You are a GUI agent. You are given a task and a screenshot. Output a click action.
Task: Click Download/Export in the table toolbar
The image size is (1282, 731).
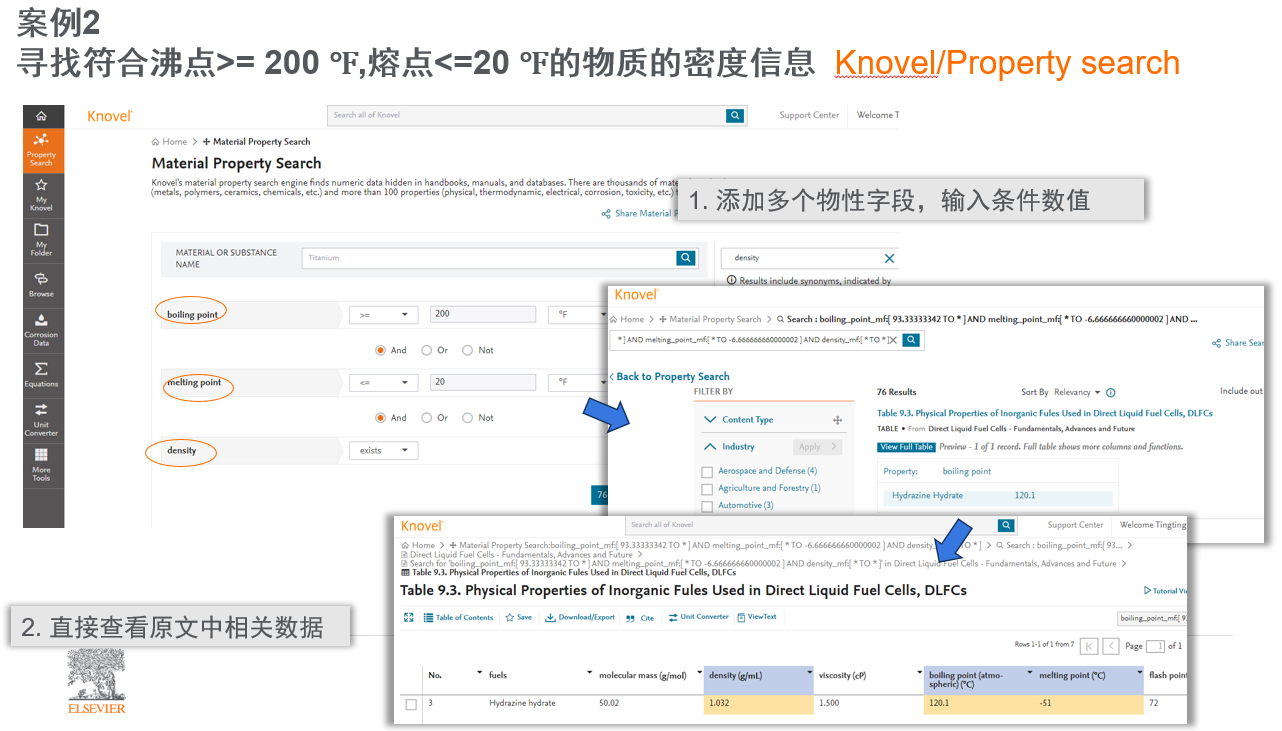(580, 618)
